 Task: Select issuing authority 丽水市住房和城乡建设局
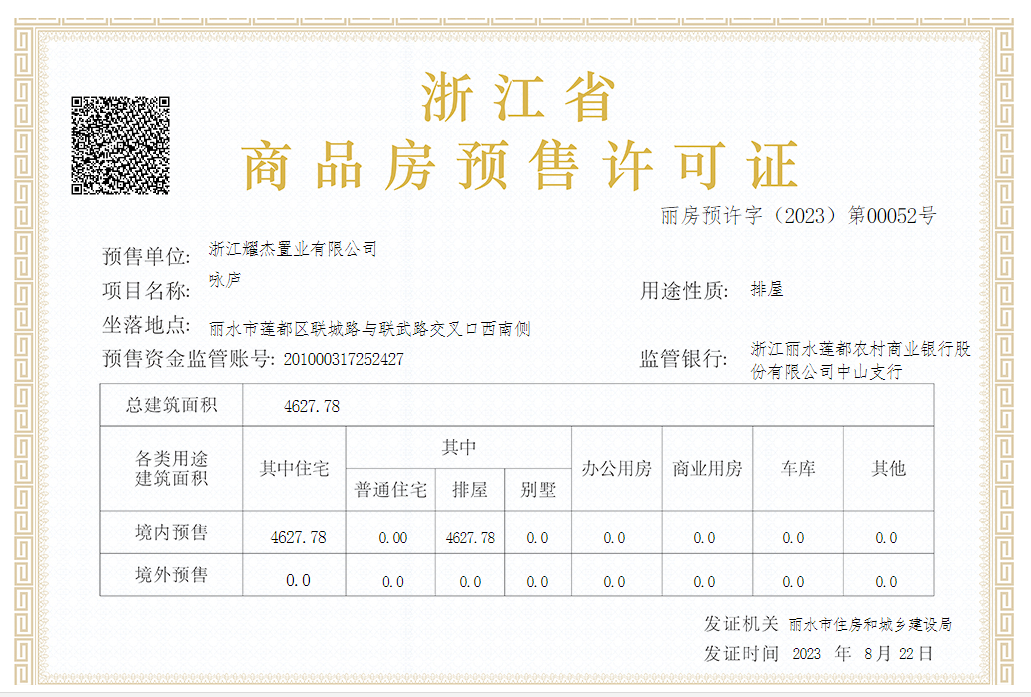point(870,625)
